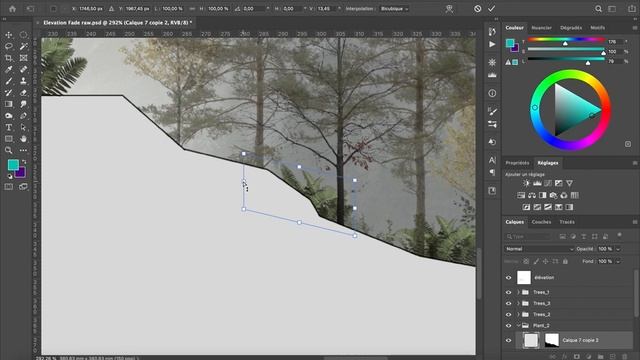Hide the élévation layer

509,278
